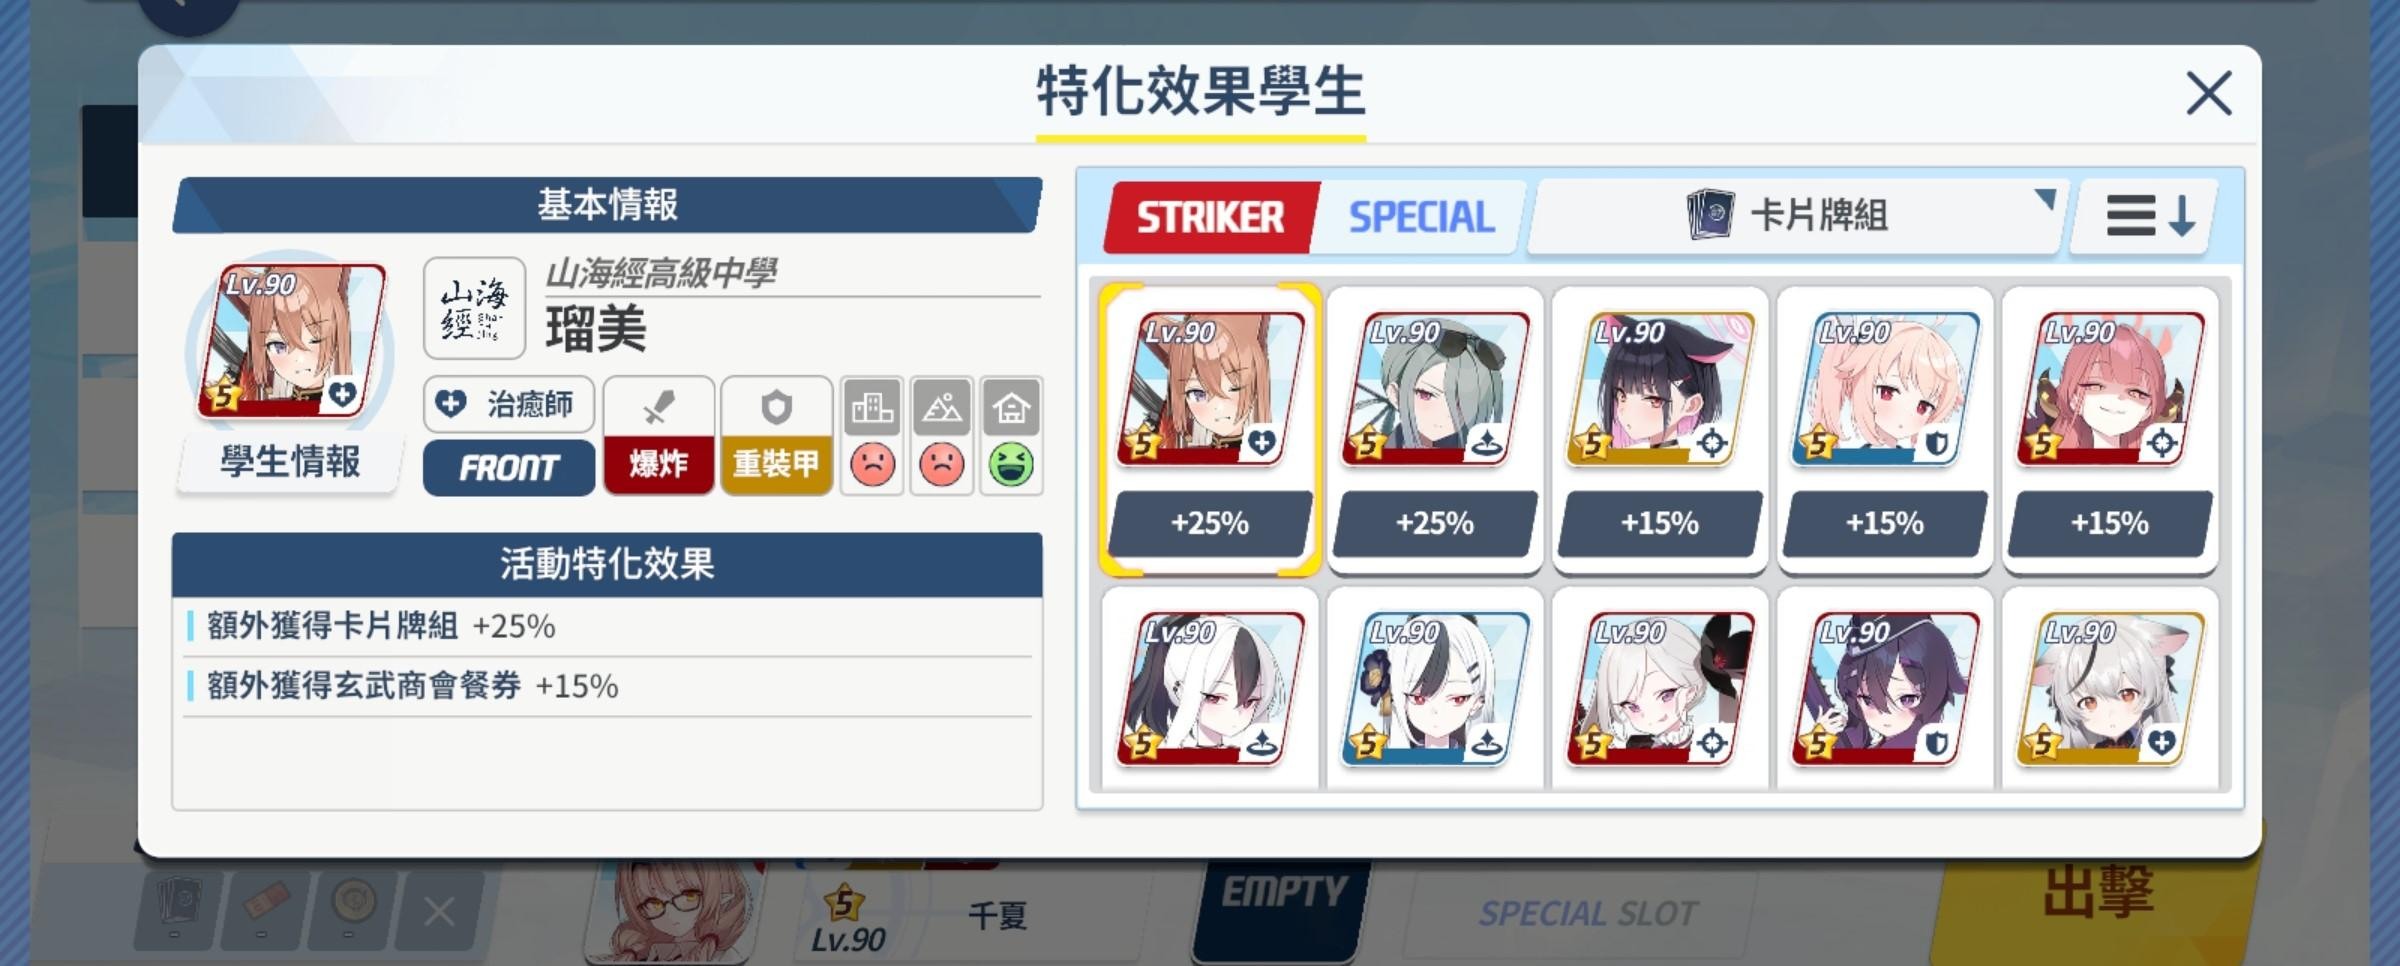Select purple-haired student in bottom row
This screenshot has height=966, width=2400.
pos(1885,690)
